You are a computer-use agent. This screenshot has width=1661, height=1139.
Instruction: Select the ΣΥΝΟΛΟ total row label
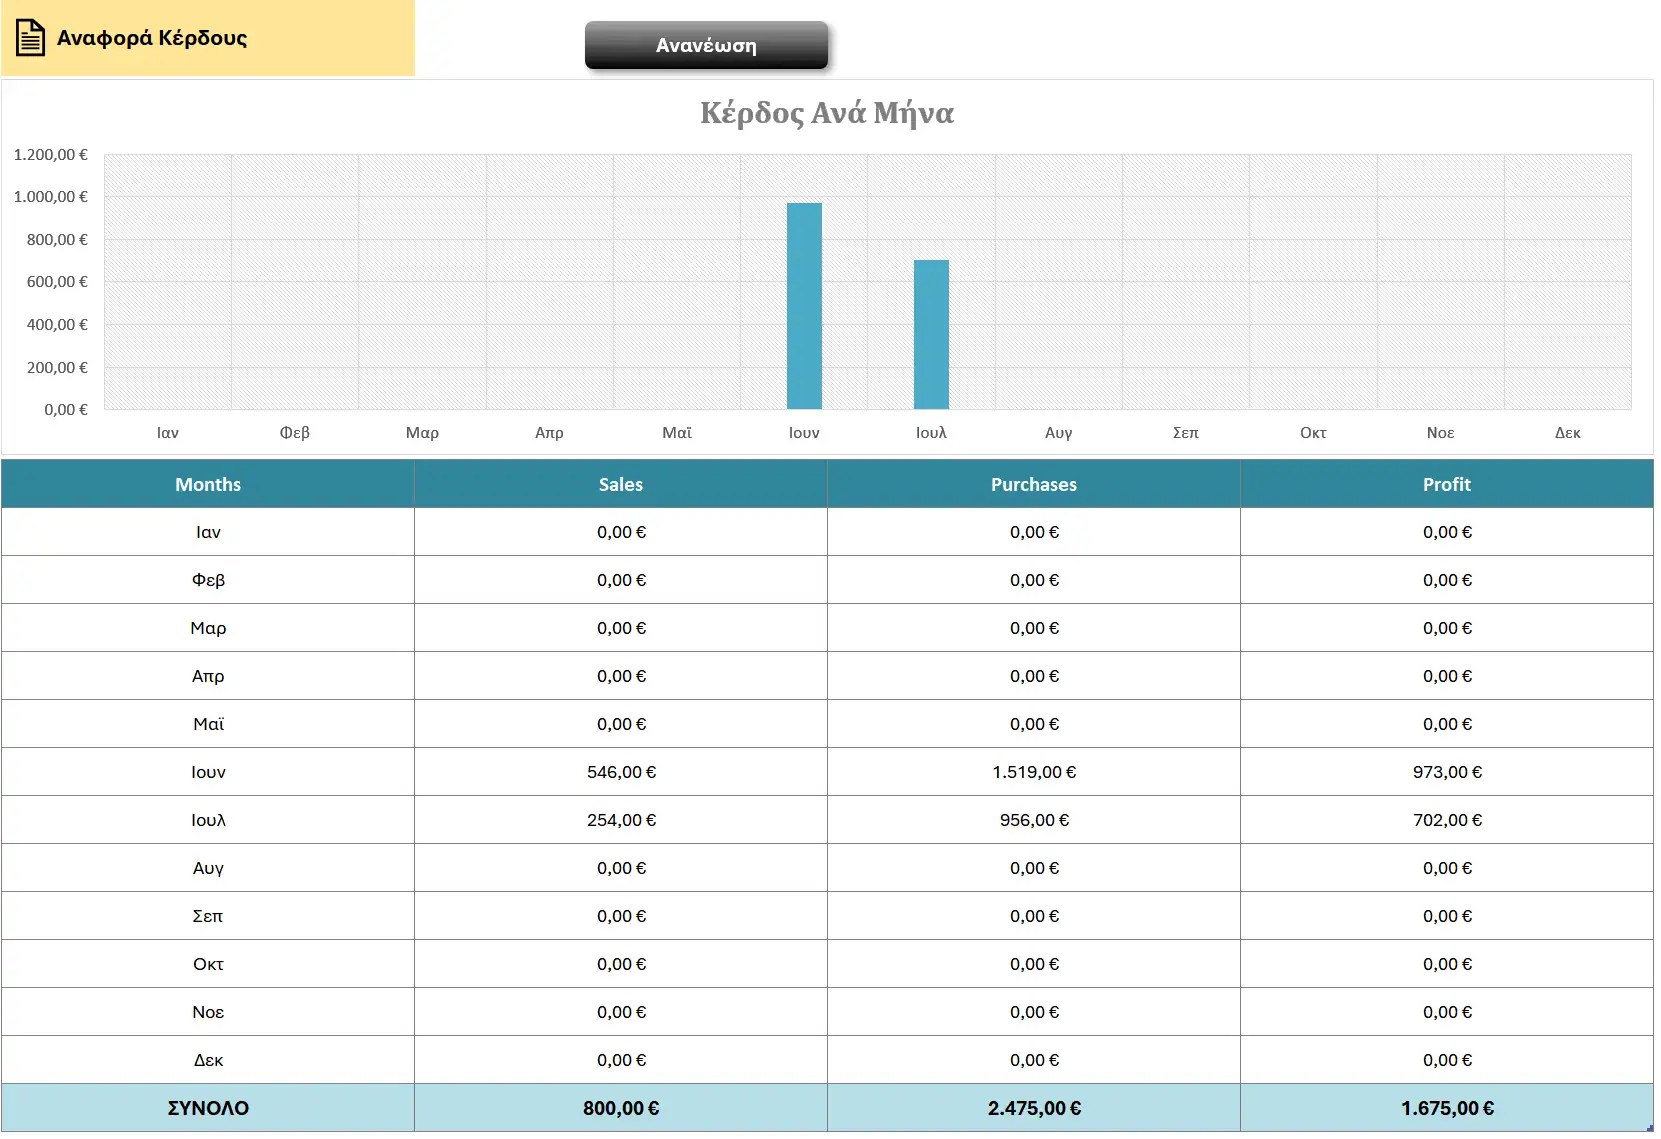208,1108
